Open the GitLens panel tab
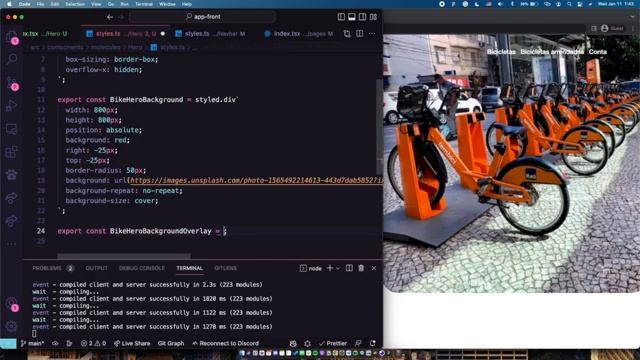640x360 pixels. (225, 268)
